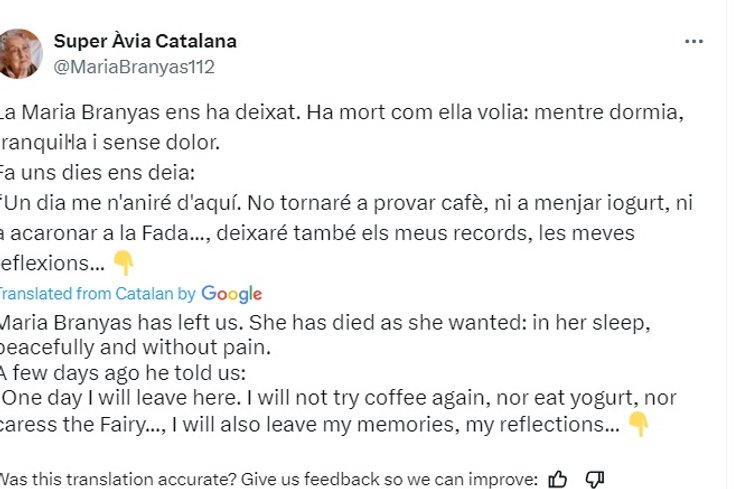Open the three-dot more options menu

click(694, 42)
